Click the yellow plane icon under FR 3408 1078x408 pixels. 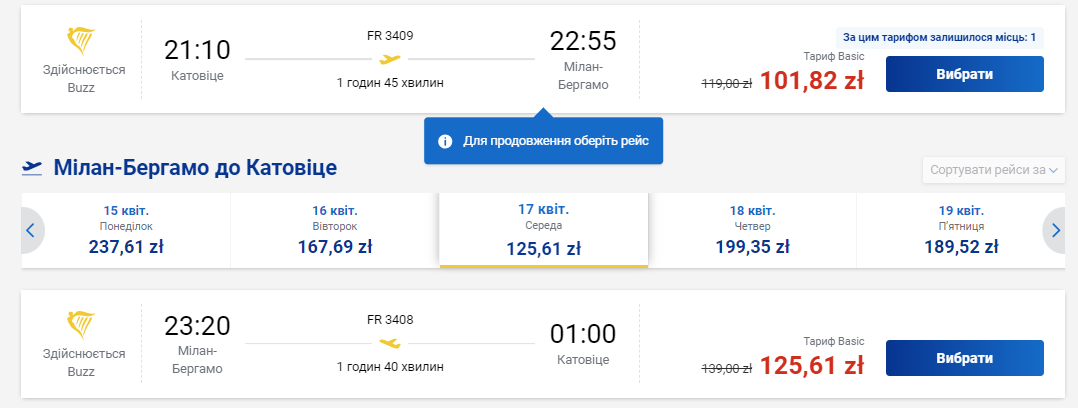390,343
